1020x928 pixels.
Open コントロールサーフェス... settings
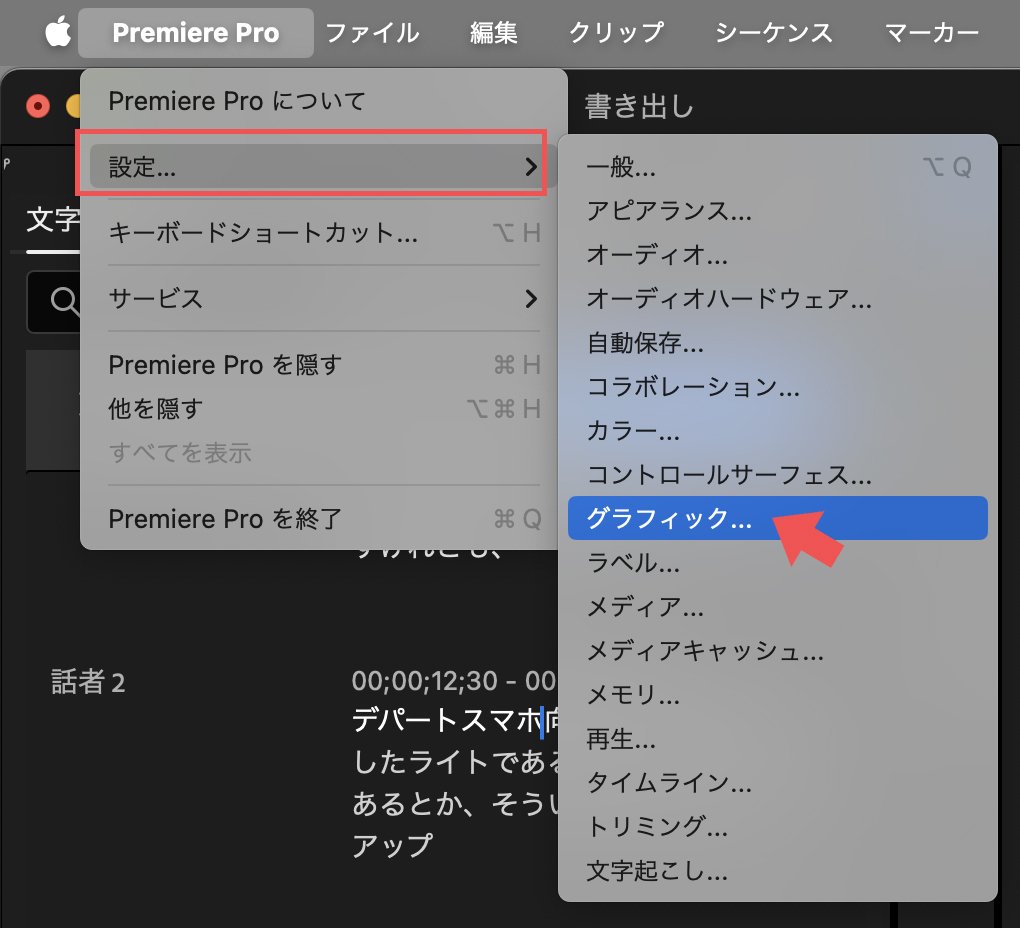tap(777, 474)
